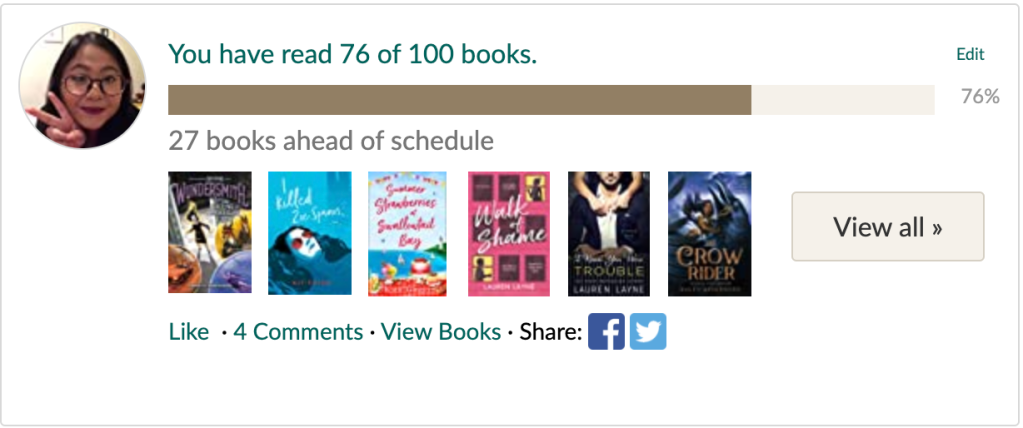Click the 76% progress label
This screenshot has width=1023, height=428.
point(980,97)
